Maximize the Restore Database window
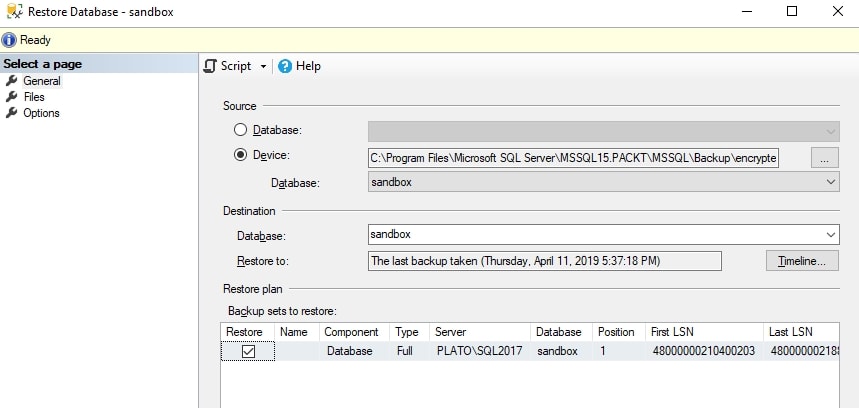The image size is (859, 408). tap(792, 12)
